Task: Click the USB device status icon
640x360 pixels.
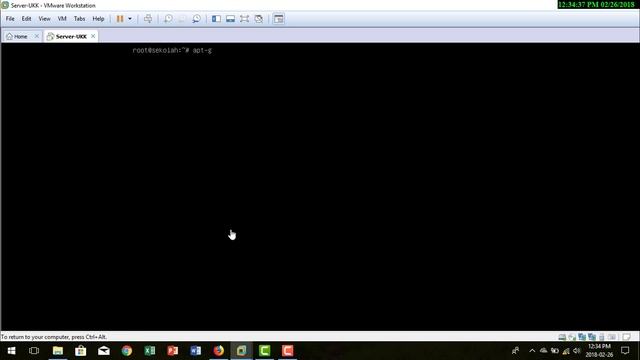Action: coord(602,337)
